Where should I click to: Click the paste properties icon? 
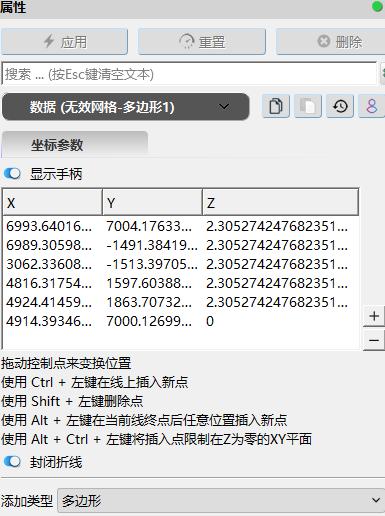pyautogui.click(x=308, y=106)
